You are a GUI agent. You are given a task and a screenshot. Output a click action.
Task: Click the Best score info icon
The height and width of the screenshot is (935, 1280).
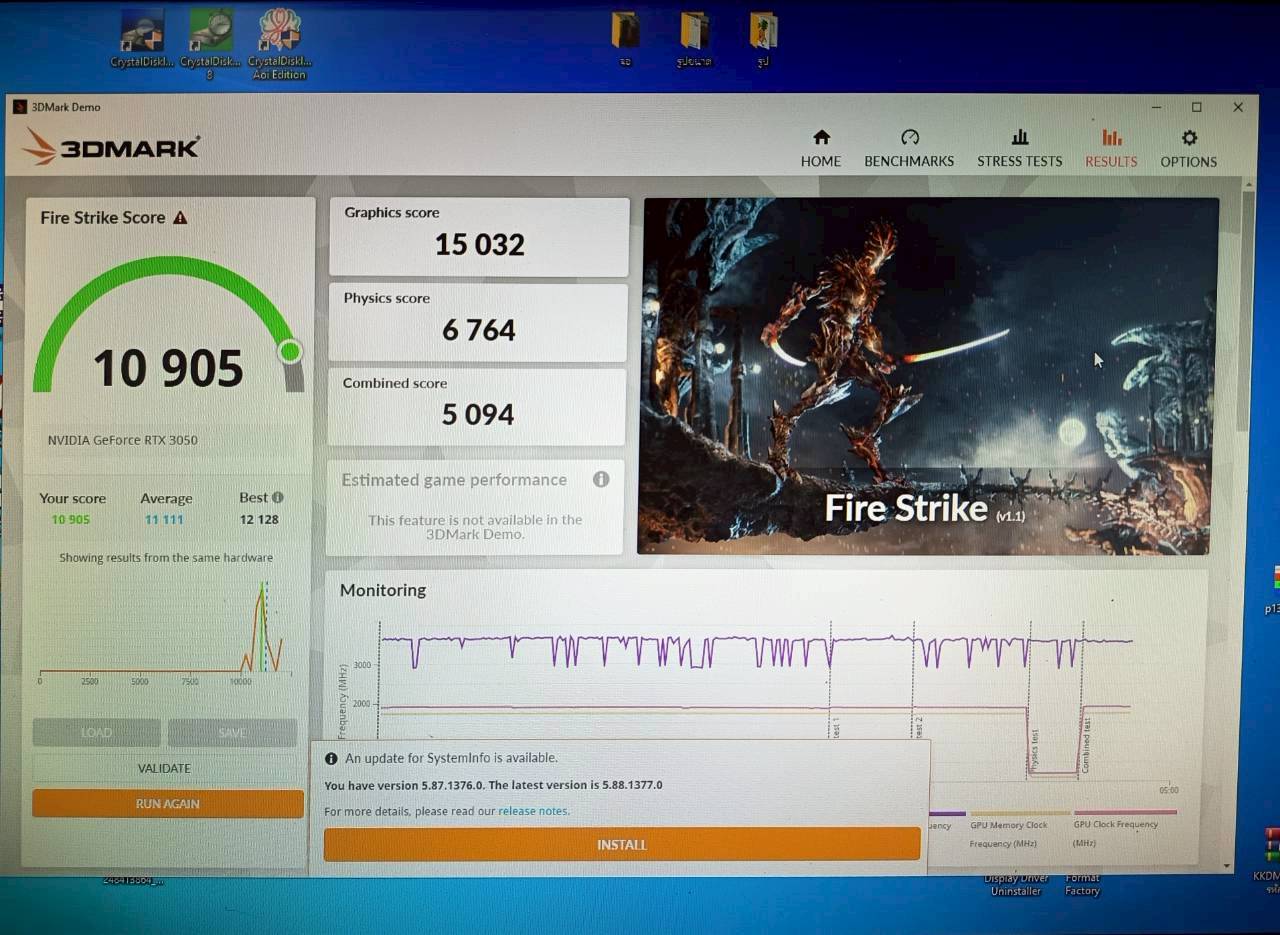tap(279, 497)
